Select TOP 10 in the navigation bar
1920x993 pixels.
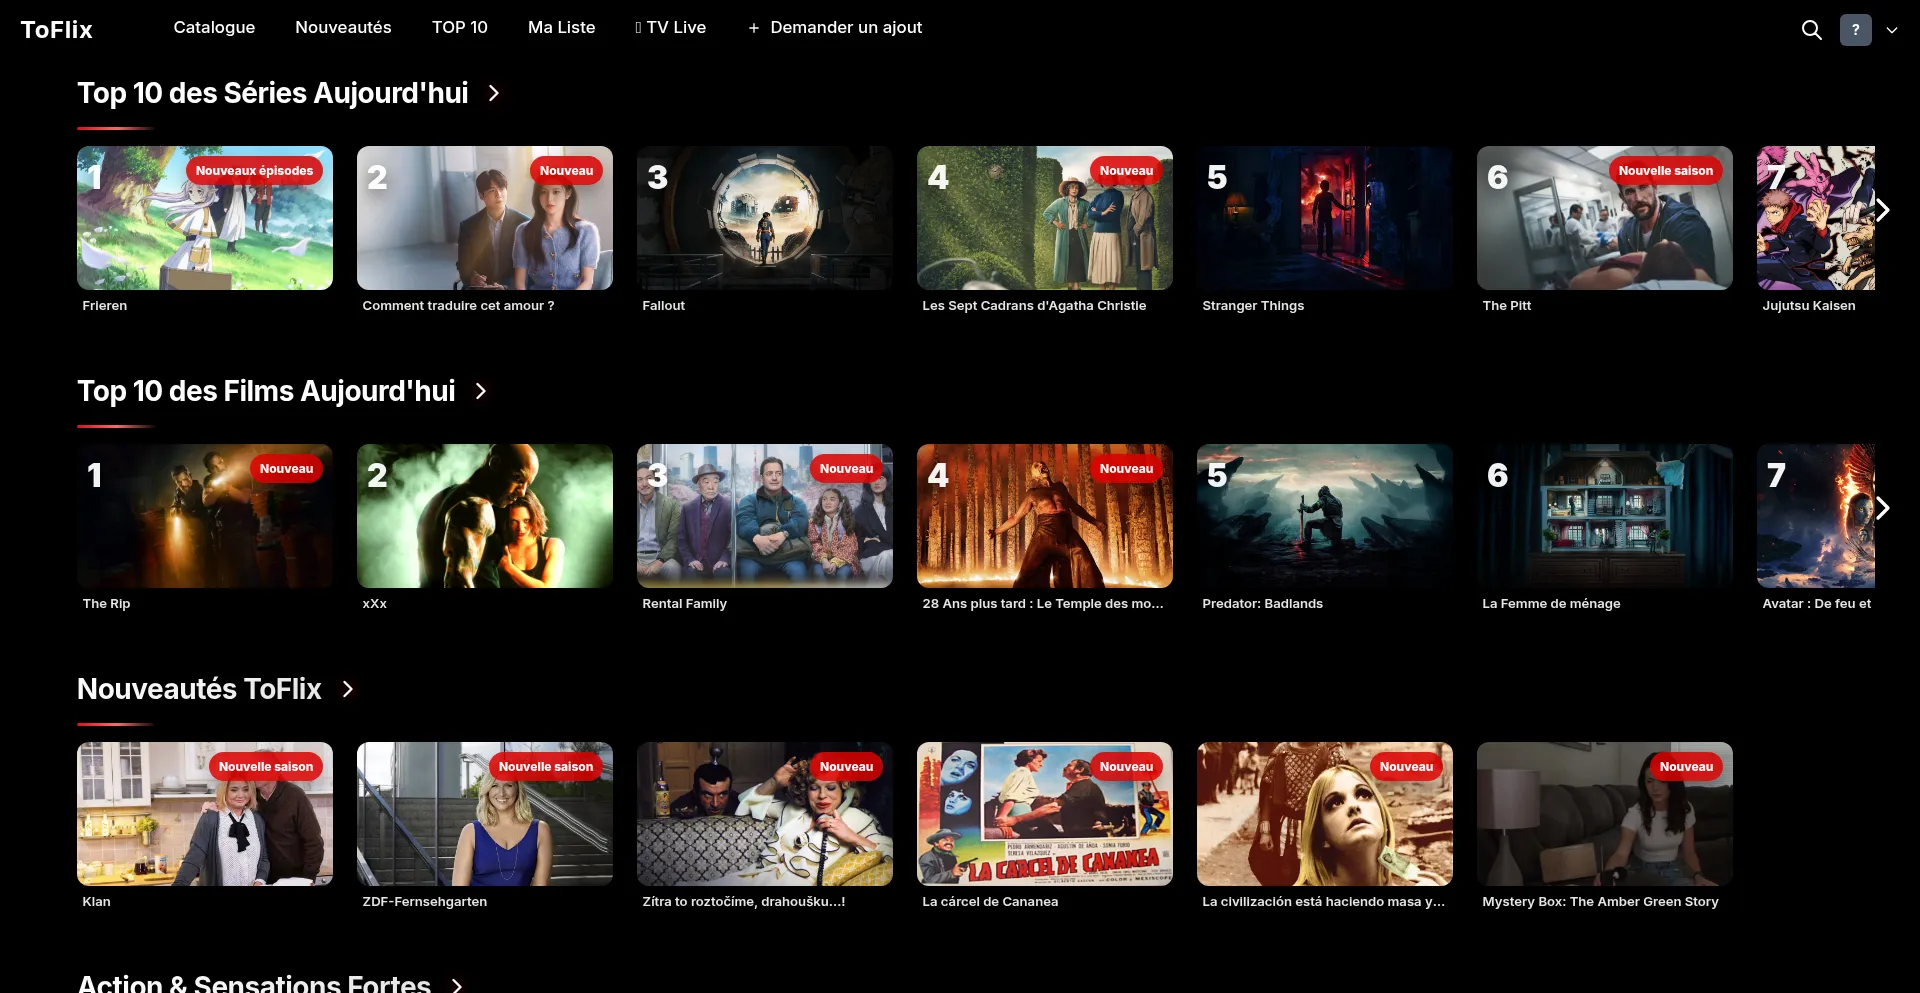coord(459,27)
